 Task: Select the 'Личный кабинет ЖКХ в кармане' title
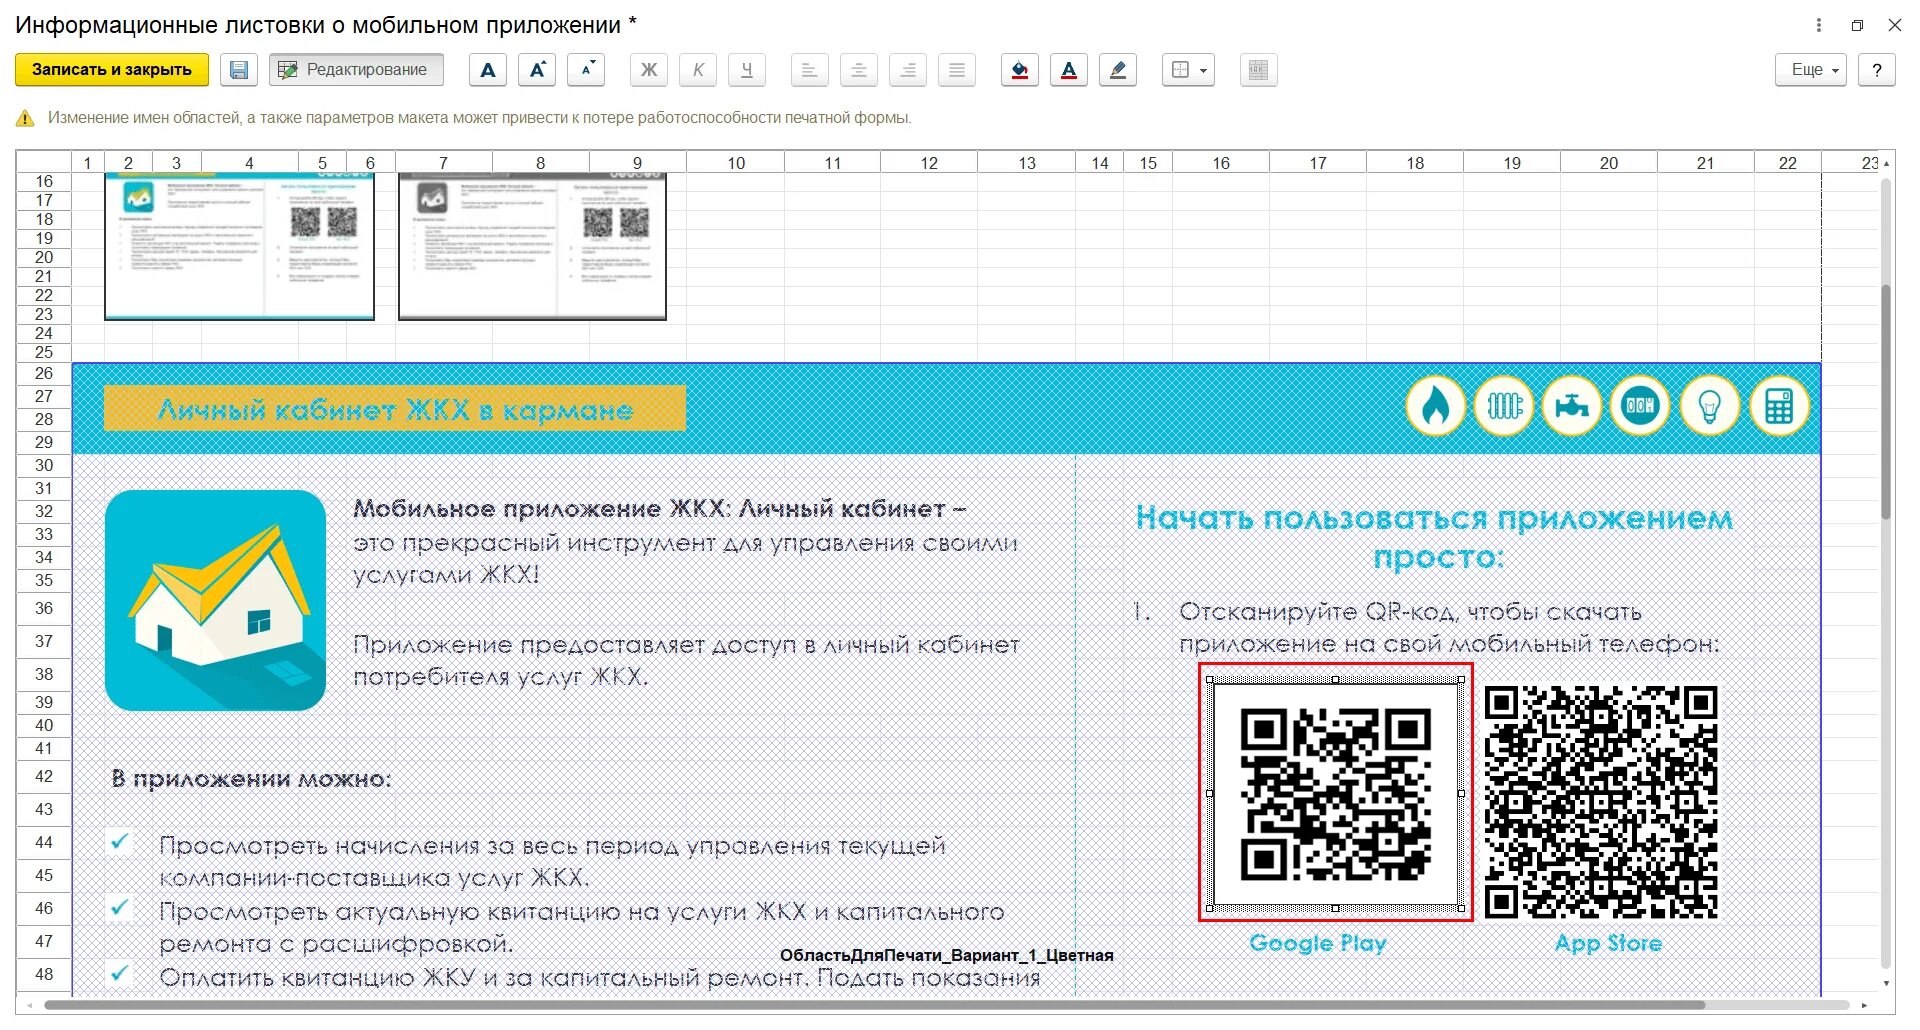395,409
